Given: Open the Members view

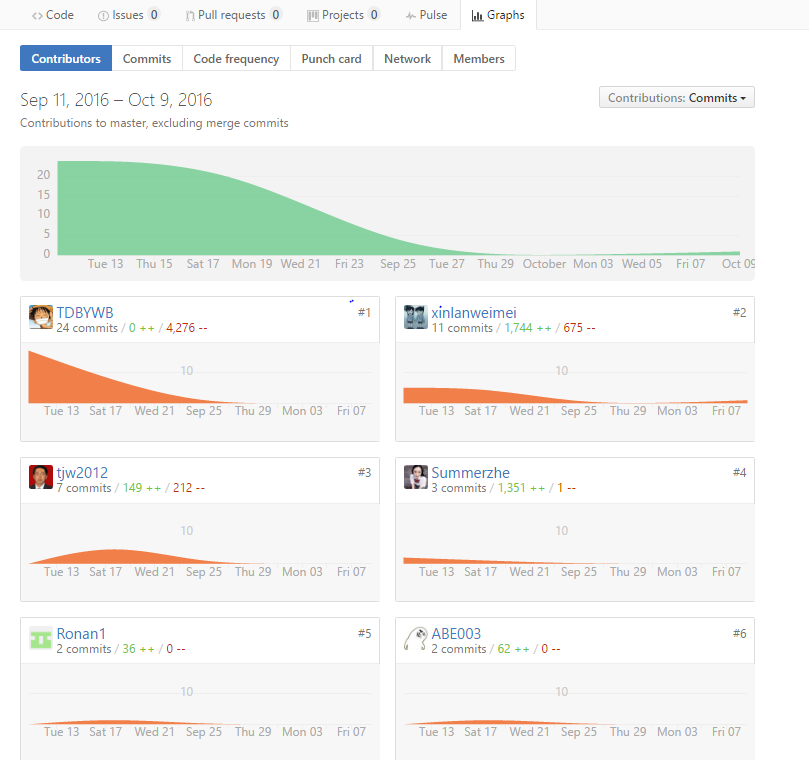Looking at the screenshot, I should 479,58.
